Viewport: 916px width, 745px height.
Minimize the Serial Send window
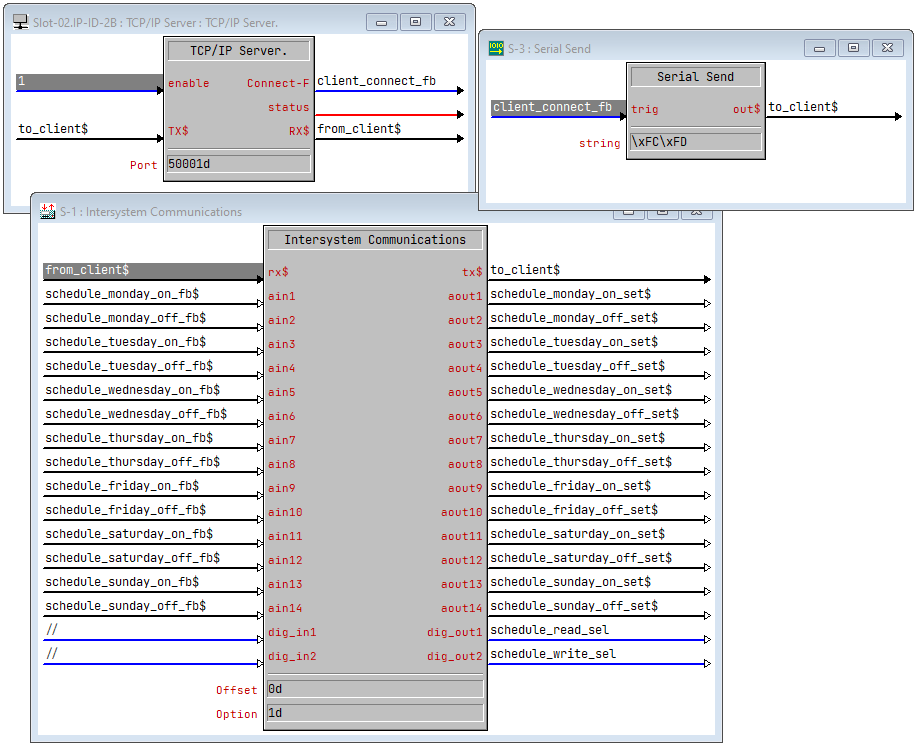[820, 48]
